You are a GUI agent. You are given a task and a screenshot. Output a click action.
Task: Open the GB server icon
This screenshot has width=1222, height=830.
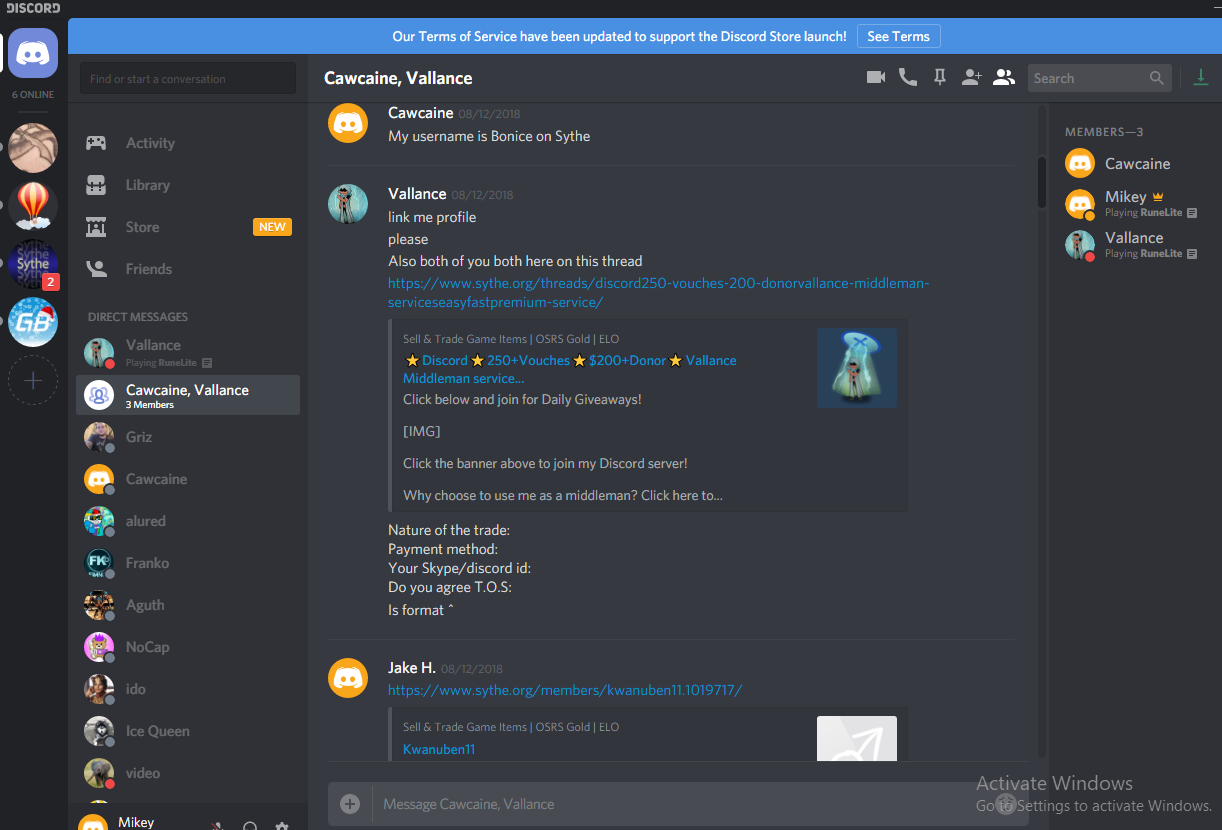pos(33,322)
